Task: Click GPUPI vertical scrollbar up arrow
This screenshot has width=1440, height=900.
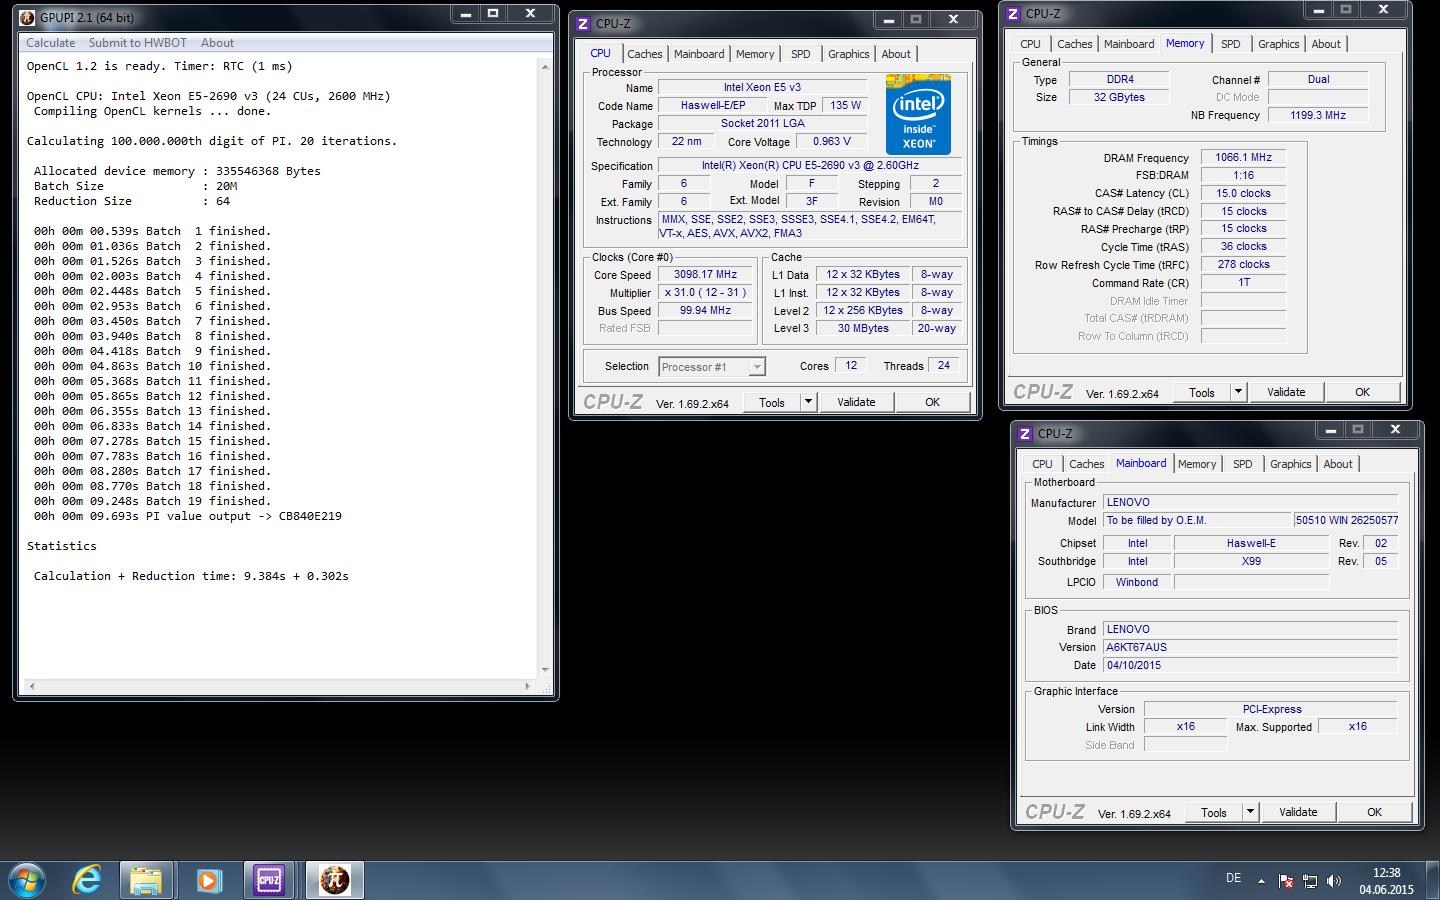Action: 545,66
